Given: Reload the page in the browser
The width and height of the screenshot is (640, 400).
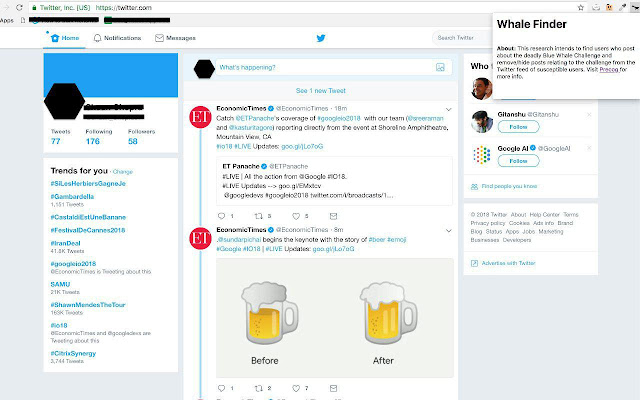Looking at the screenshot, I should click(x=19, y=7).
